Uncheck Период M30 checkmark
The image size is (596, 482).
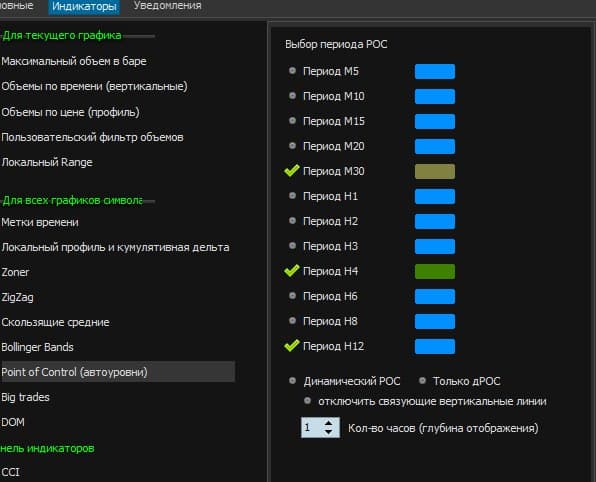click(292, 171)
